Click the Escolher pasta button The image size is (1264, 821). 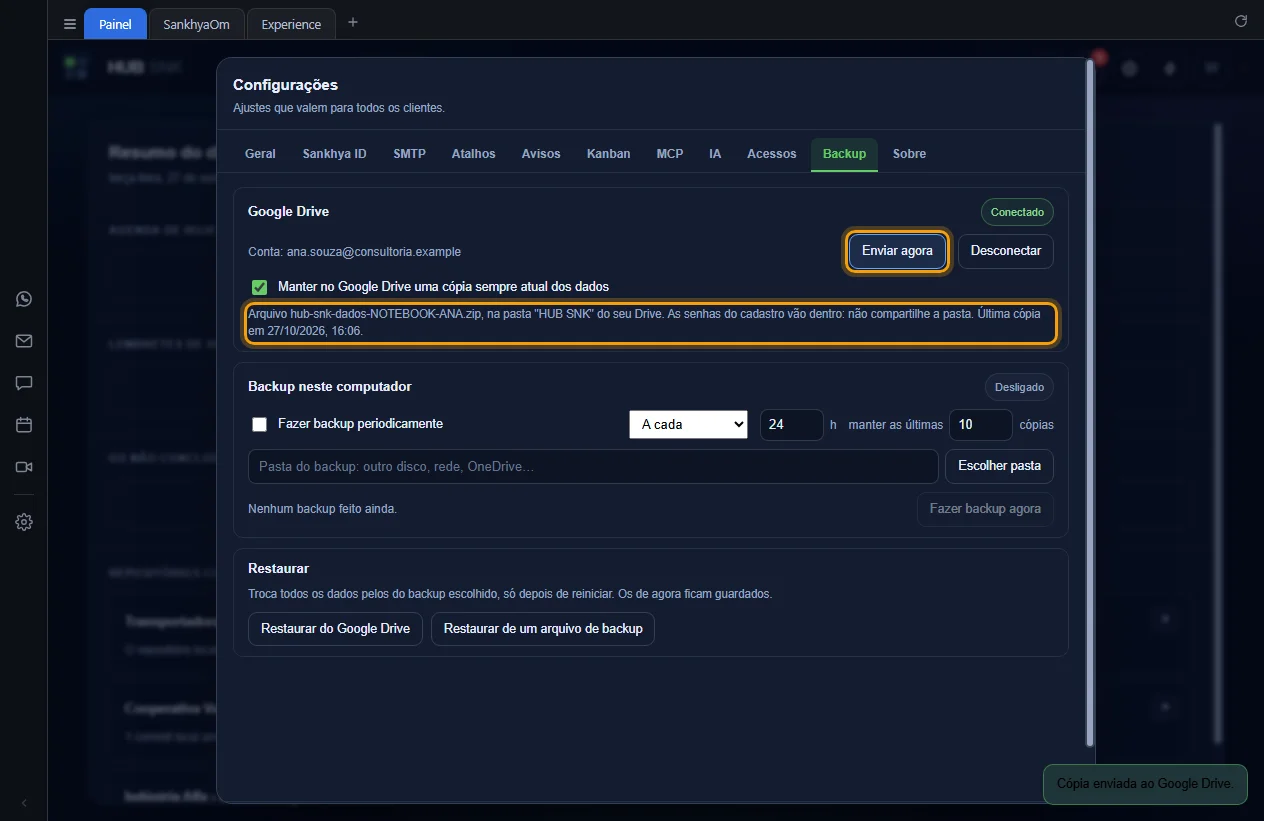coord(999,466)
